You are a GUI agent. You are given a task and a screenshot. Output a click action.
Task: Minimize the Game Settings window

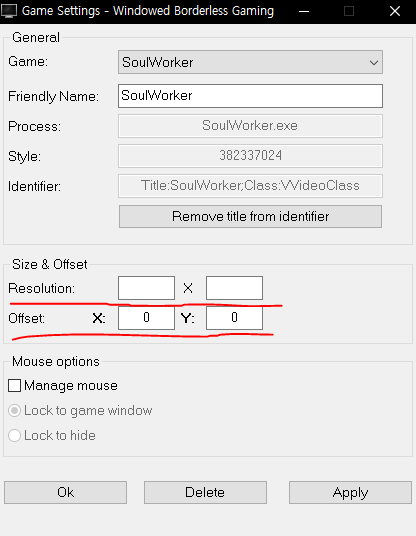pos(304,11)
